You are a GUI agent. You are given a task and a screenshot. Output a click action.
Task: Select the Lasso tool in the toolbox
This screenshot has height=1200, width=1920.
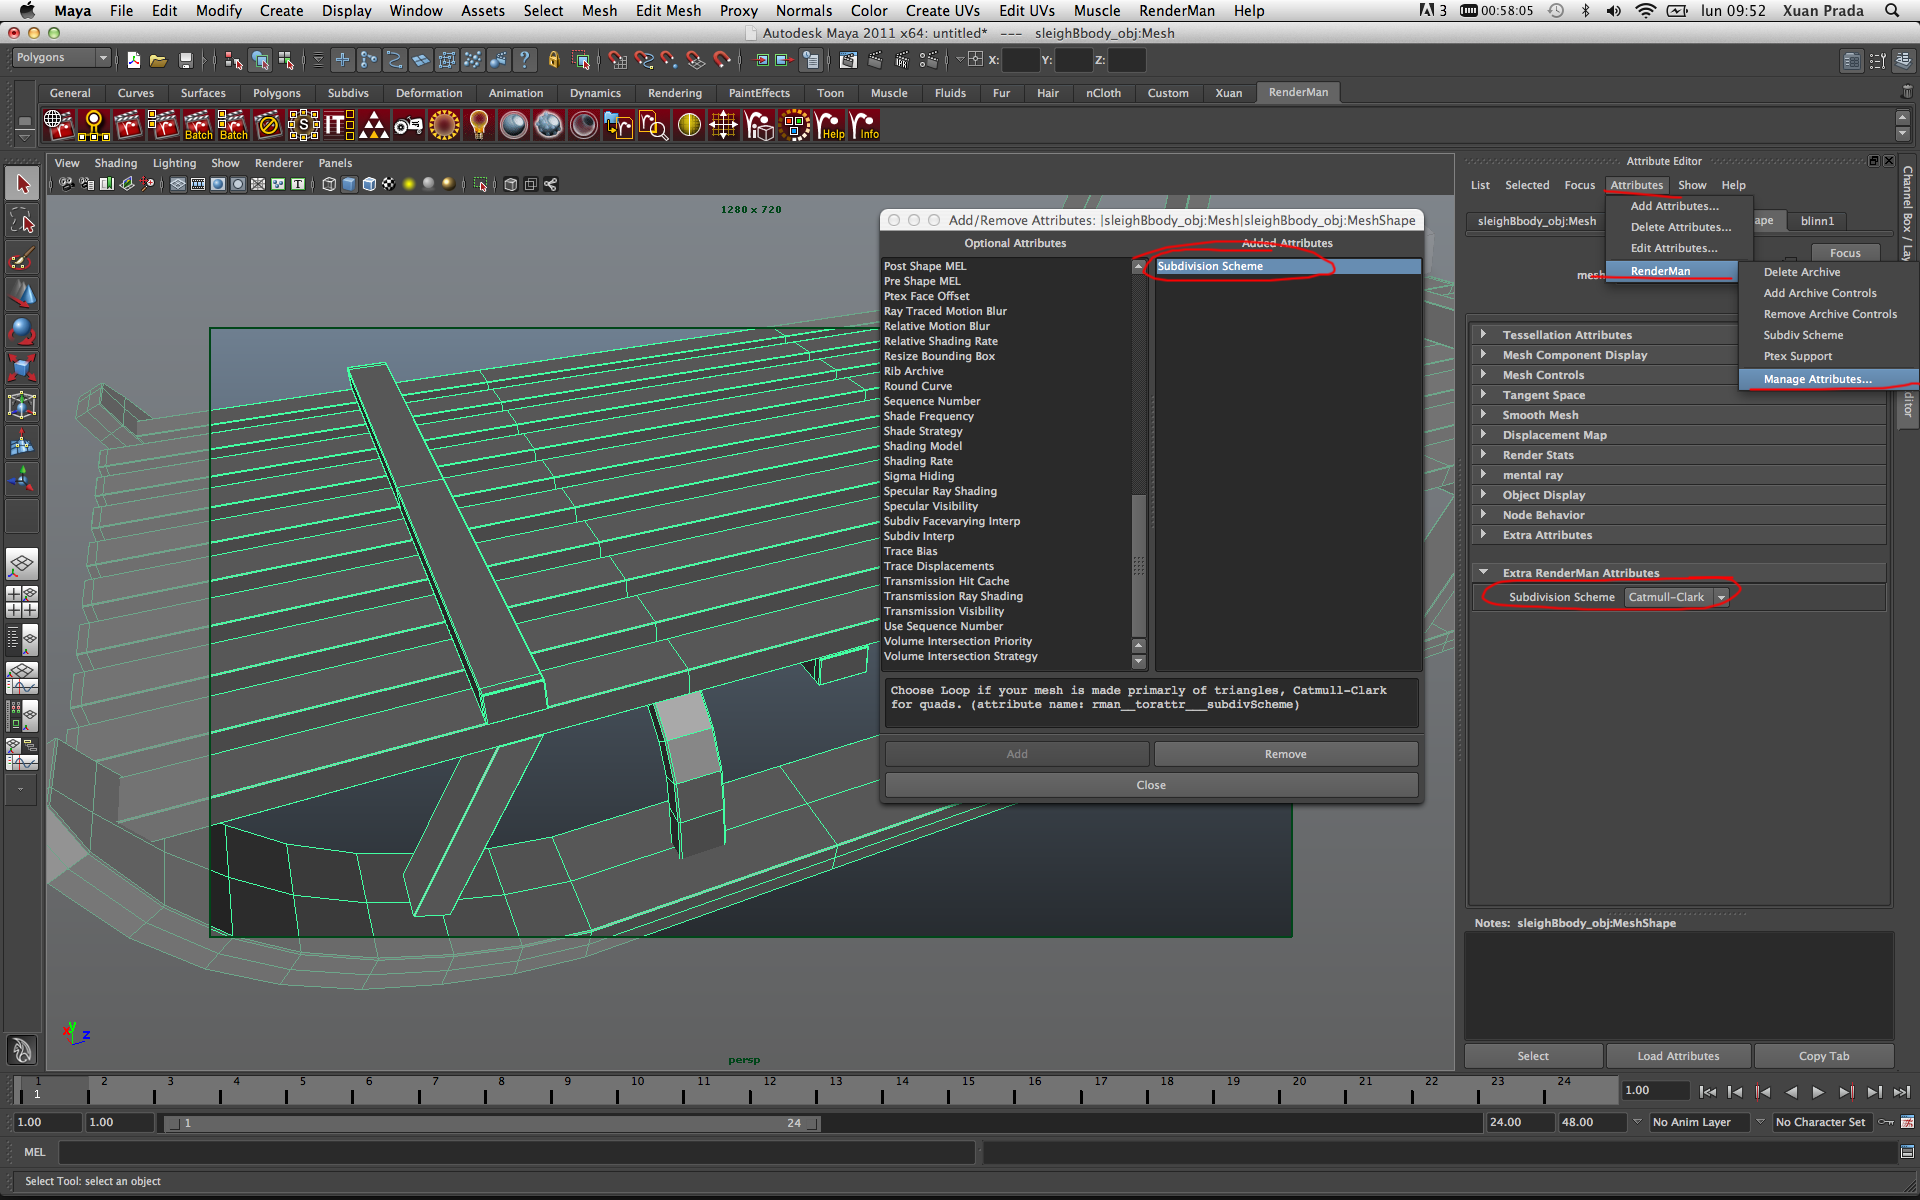coord(22,222)
